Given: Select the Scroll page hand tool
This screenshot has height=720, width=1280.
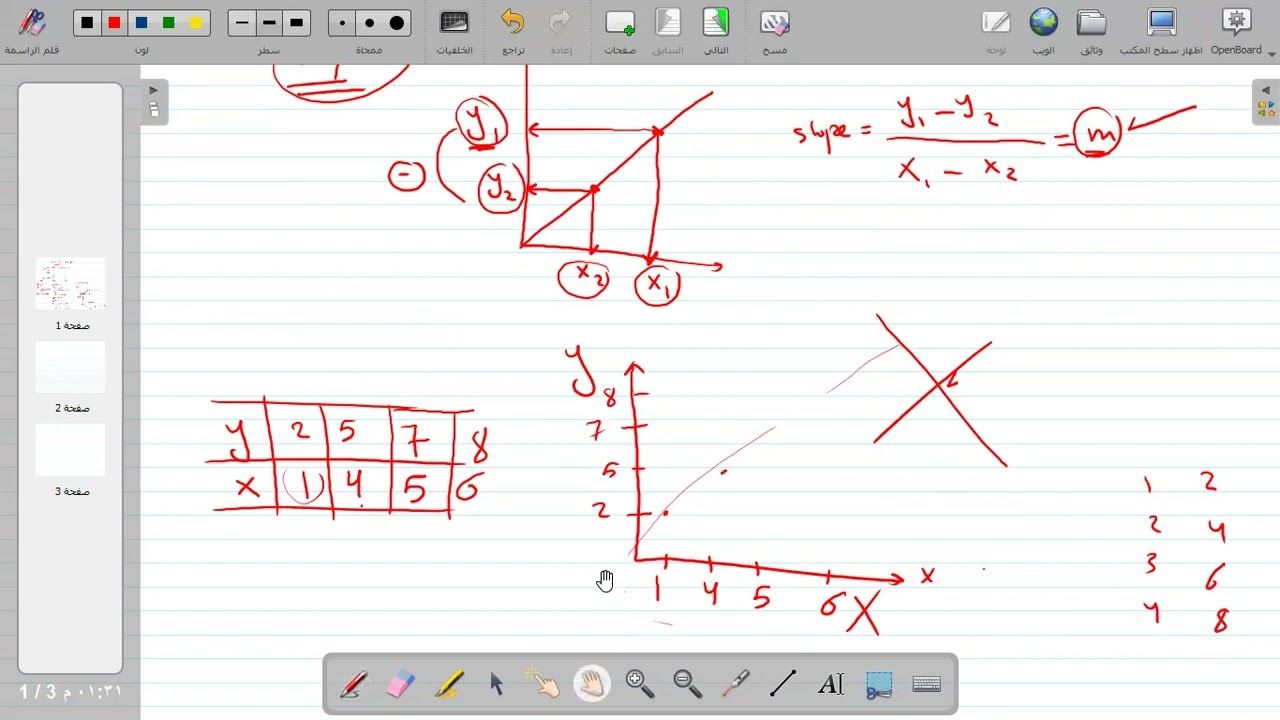Looking at the screenshot, I should pos(592,684).
